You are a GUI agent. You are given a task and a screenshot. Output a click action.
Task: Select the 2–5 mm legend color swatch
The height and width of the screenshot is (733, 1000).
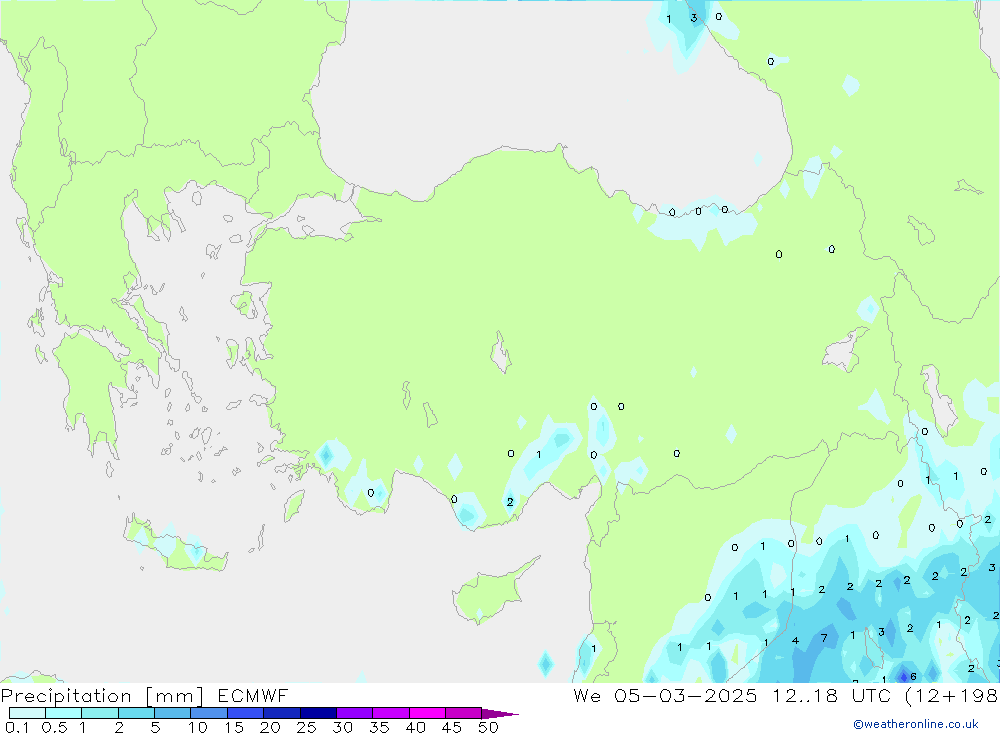[136, 713]
